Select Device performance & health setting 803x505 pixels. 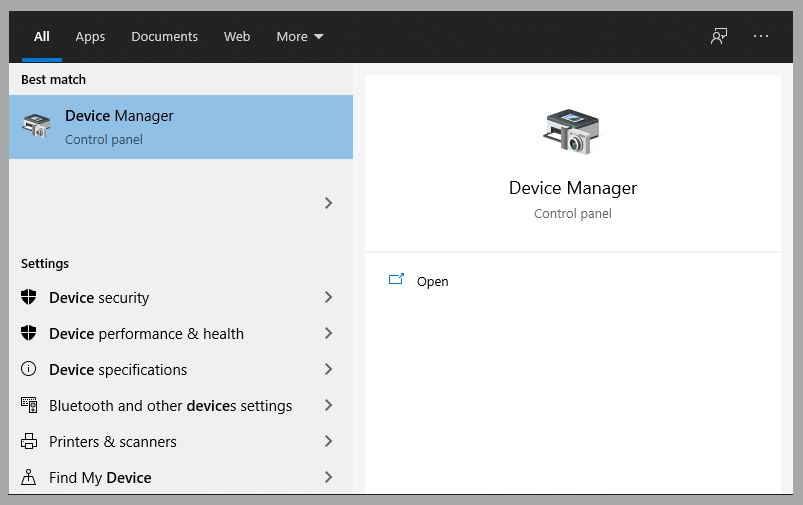point(181,333)
